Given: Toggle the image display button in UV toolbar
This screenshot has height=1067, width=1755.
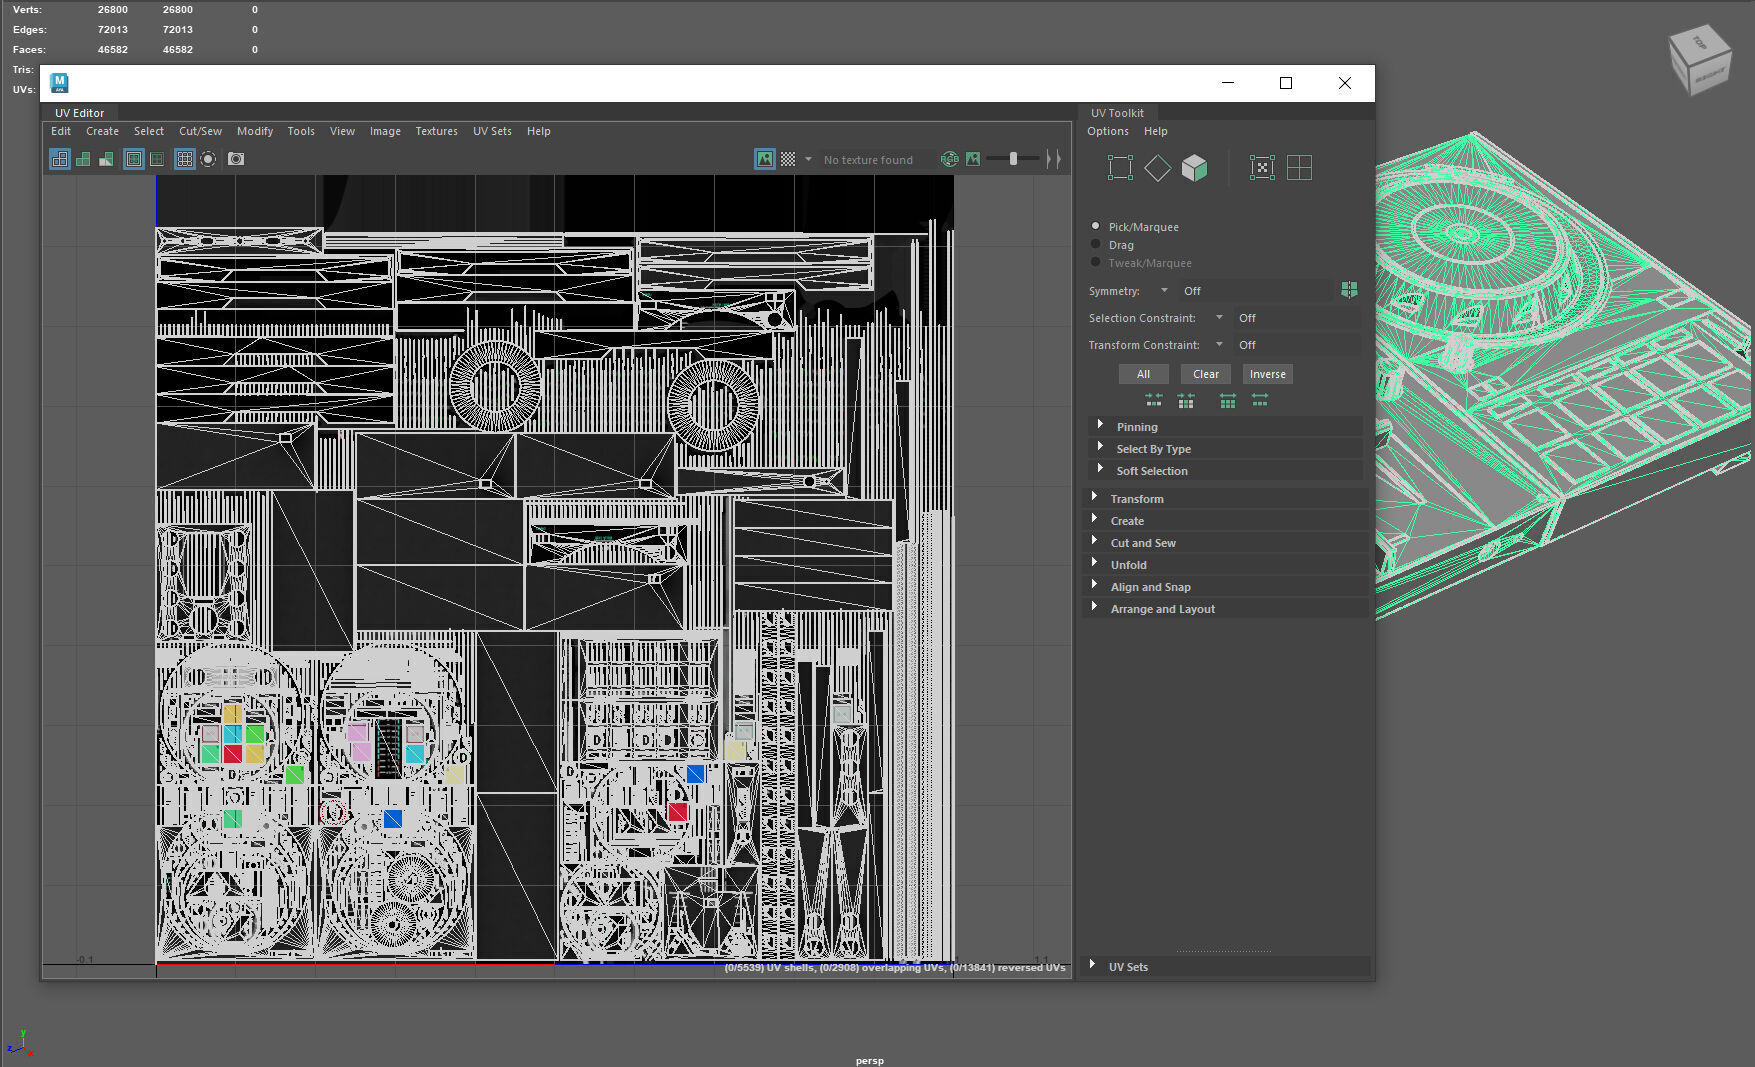Looking at the screenshot, I should [764, 159].
